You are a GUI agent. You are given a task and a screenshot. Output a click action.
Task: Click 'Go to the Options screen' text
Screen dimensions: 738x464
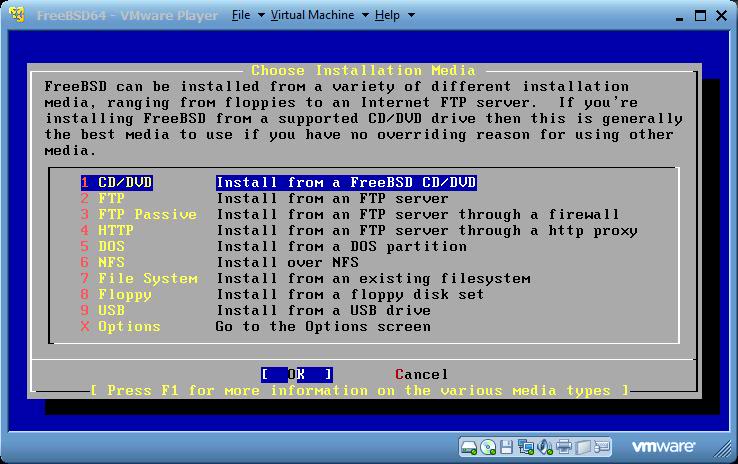point(323,327)
